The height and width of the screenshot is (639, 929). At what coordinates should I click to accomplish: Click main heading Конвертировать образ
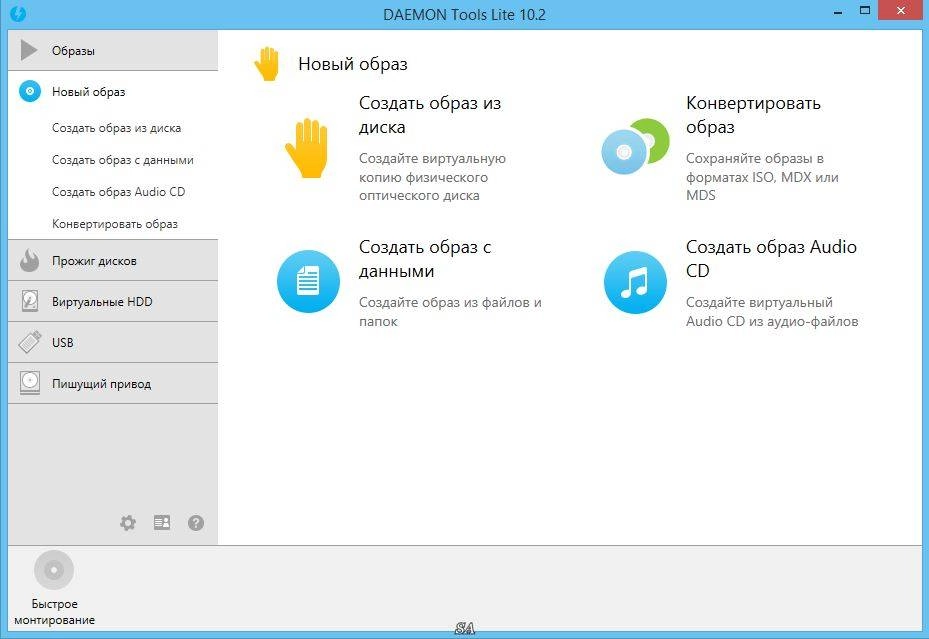(753, 115)
